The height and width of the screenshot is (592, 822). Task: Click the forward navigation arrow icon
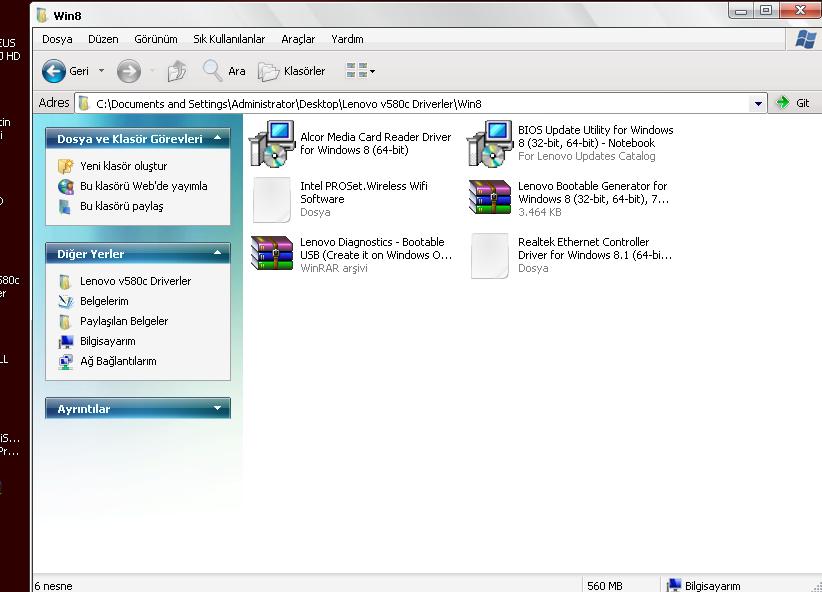(128, 71)
